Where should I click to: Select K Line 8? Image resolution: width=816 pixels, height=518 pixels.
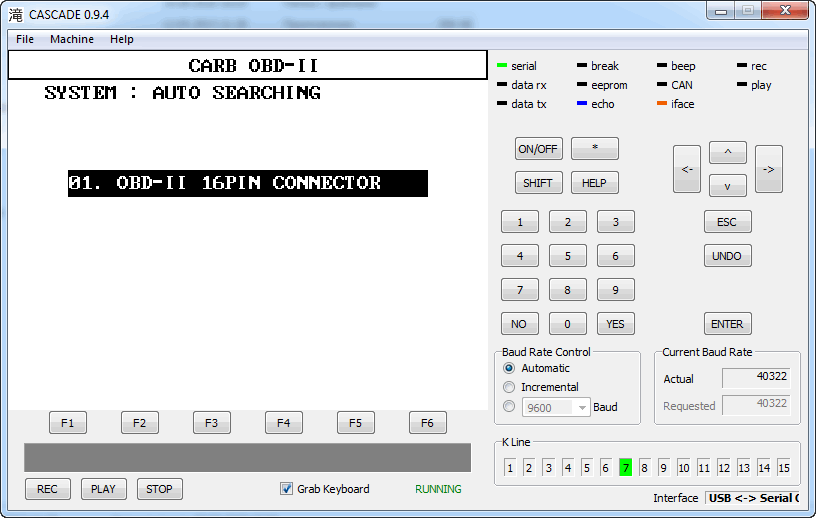click(644, 468)
